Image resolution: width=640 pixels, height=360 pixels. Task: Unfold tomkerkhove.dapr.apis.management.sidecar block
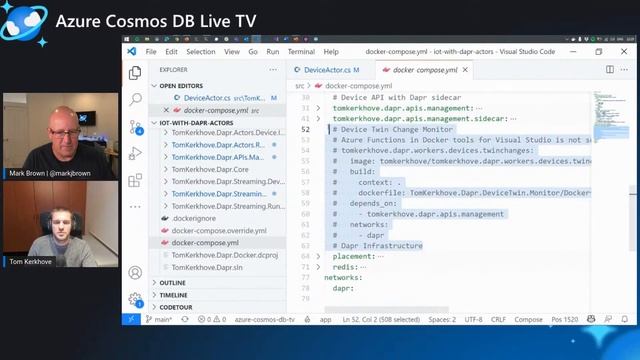tap(318, 119)
